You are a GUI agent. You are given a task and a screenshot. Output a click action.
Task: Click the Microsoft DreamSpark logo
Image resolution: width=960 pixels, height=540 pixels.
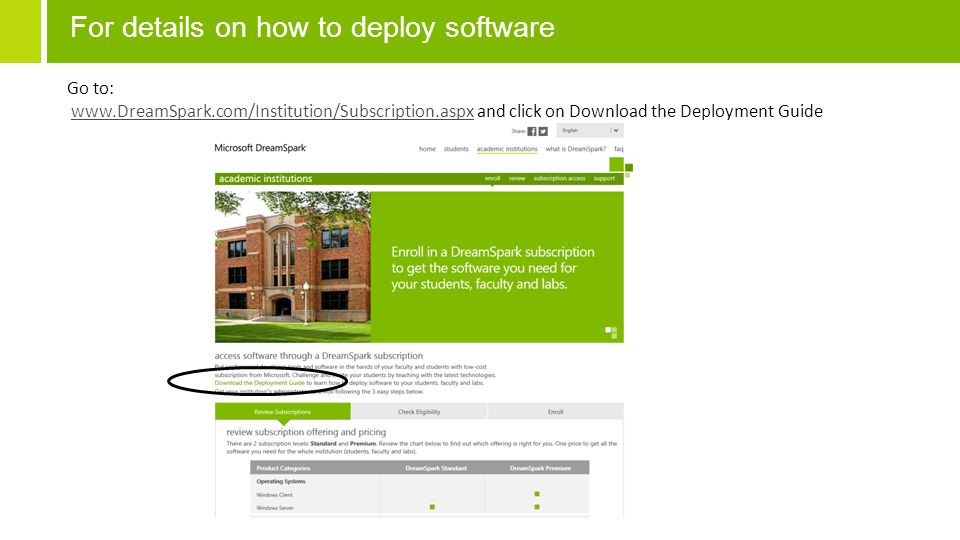click(x=260, y=148)
